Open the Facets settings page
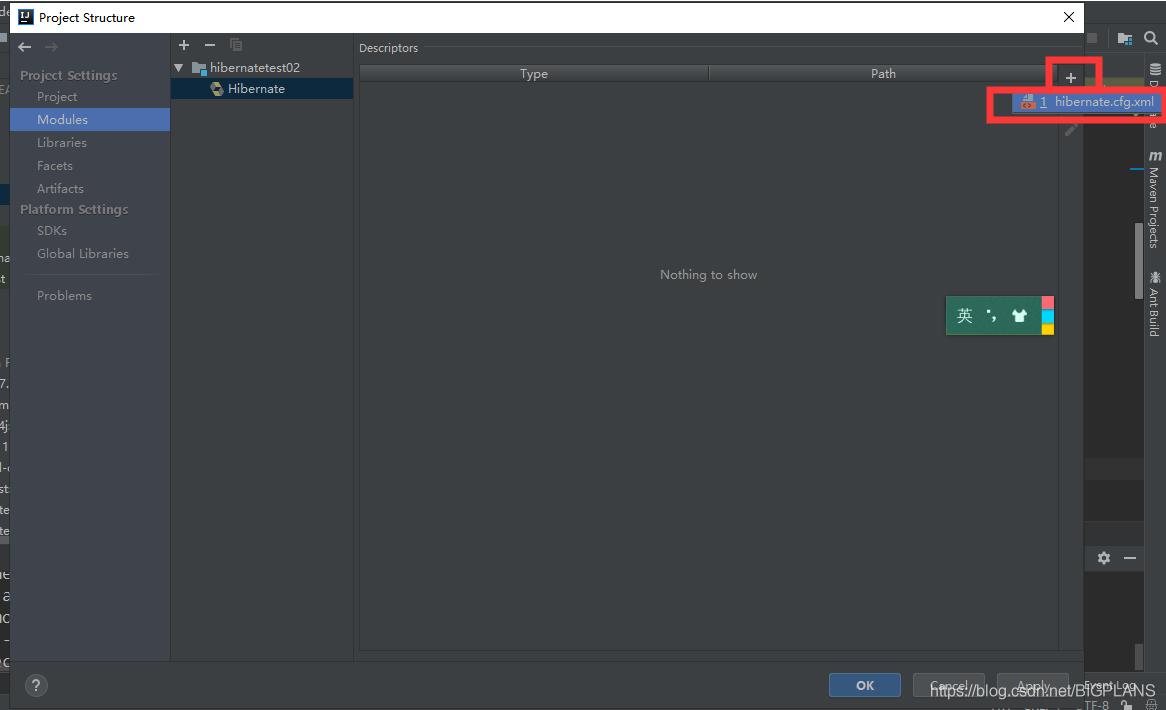 pyautogui.click(x=55, y=166)
